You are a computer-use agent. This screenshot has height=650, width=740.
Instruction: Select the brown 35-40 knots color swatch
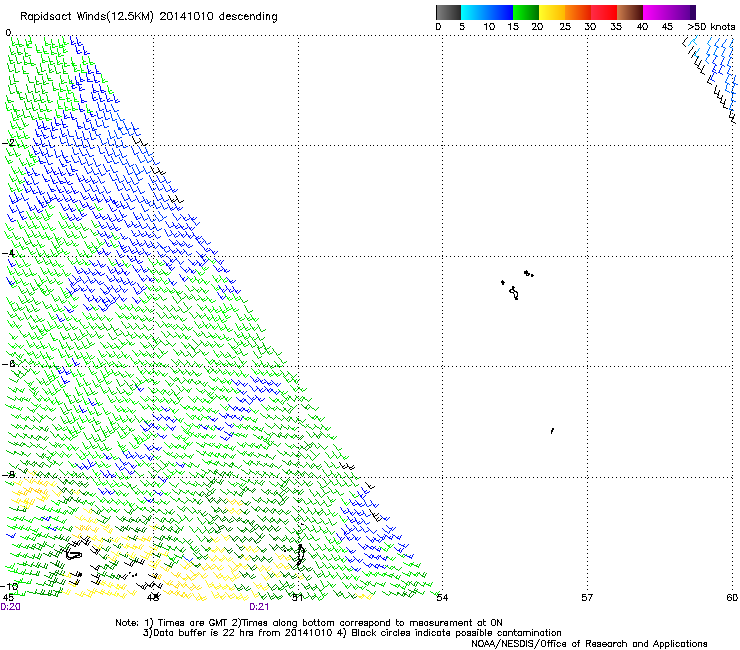pyautogui.click(x=630, y=12)
